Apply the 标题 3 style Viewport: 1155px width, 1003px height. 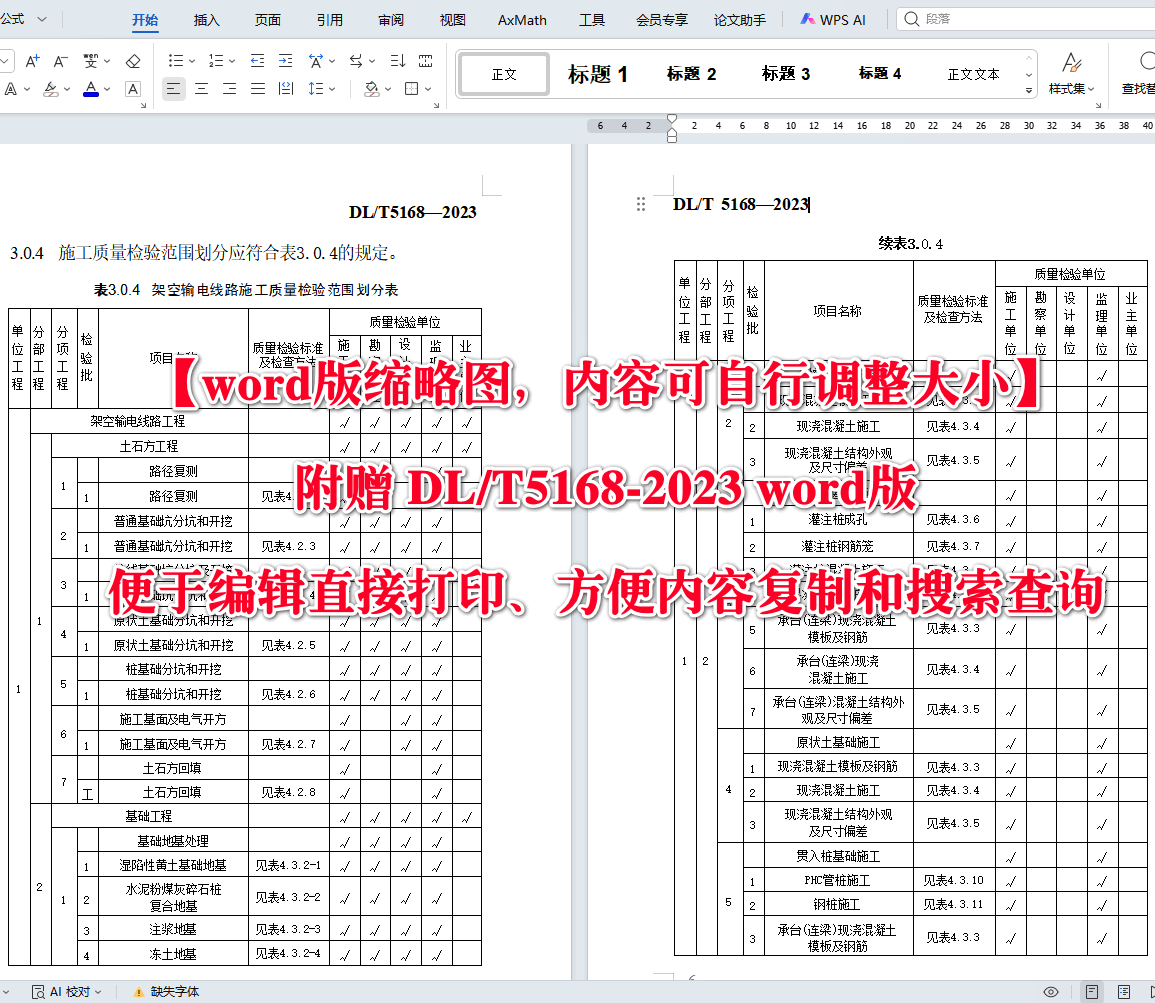pyautogui.click(x=785, y=74)
